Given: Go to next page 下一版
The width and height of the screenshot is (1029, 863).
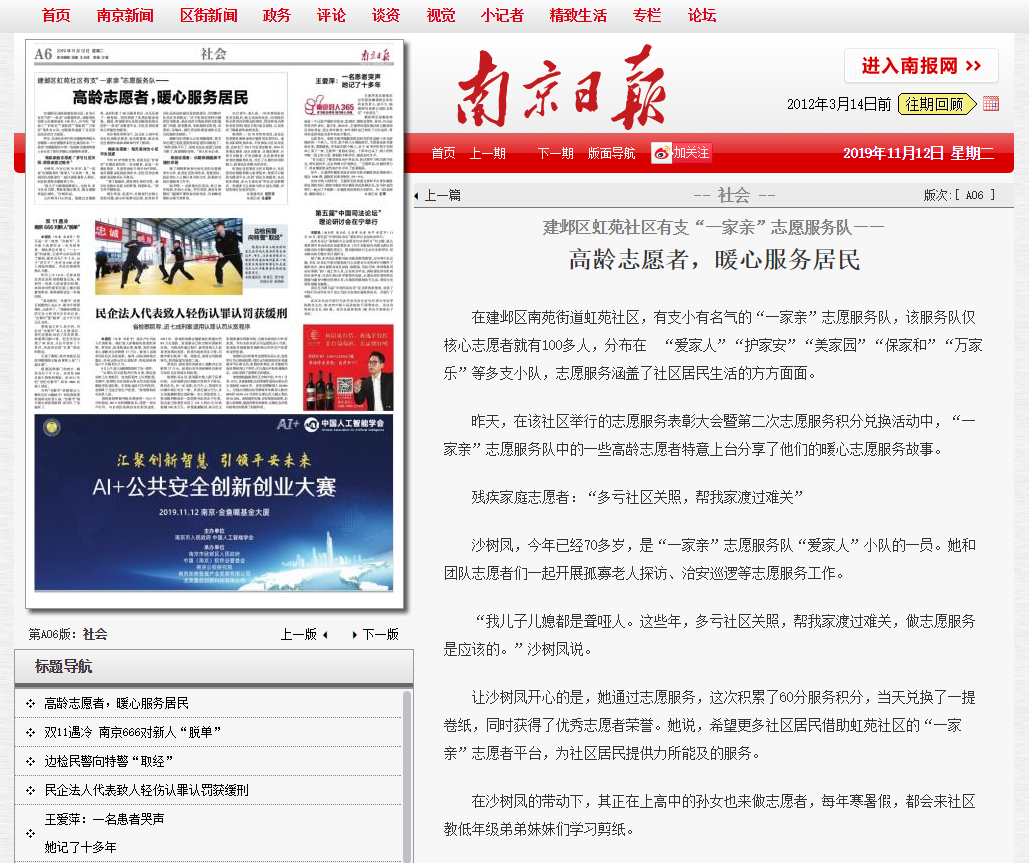Looking at the screenshot, I should [381, 634].
